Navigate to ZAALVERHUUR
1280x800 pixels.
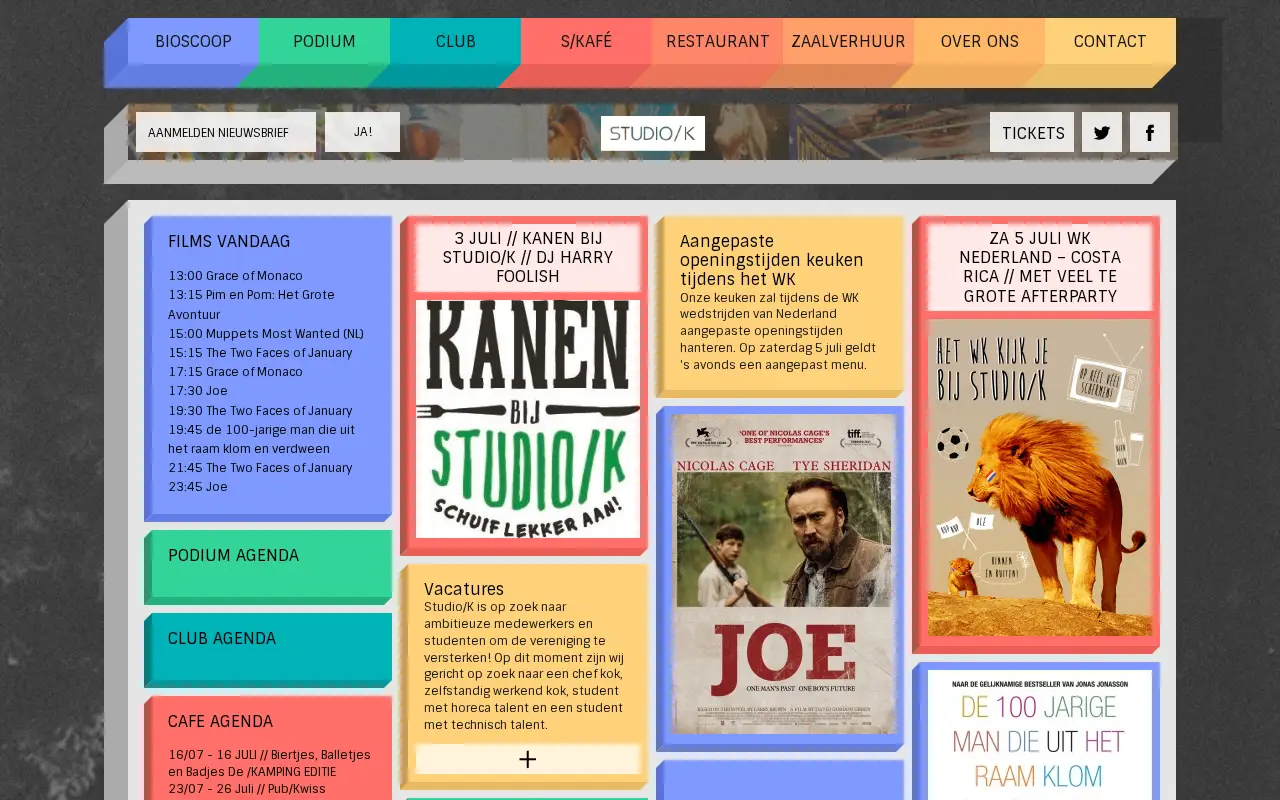[848, 41]
